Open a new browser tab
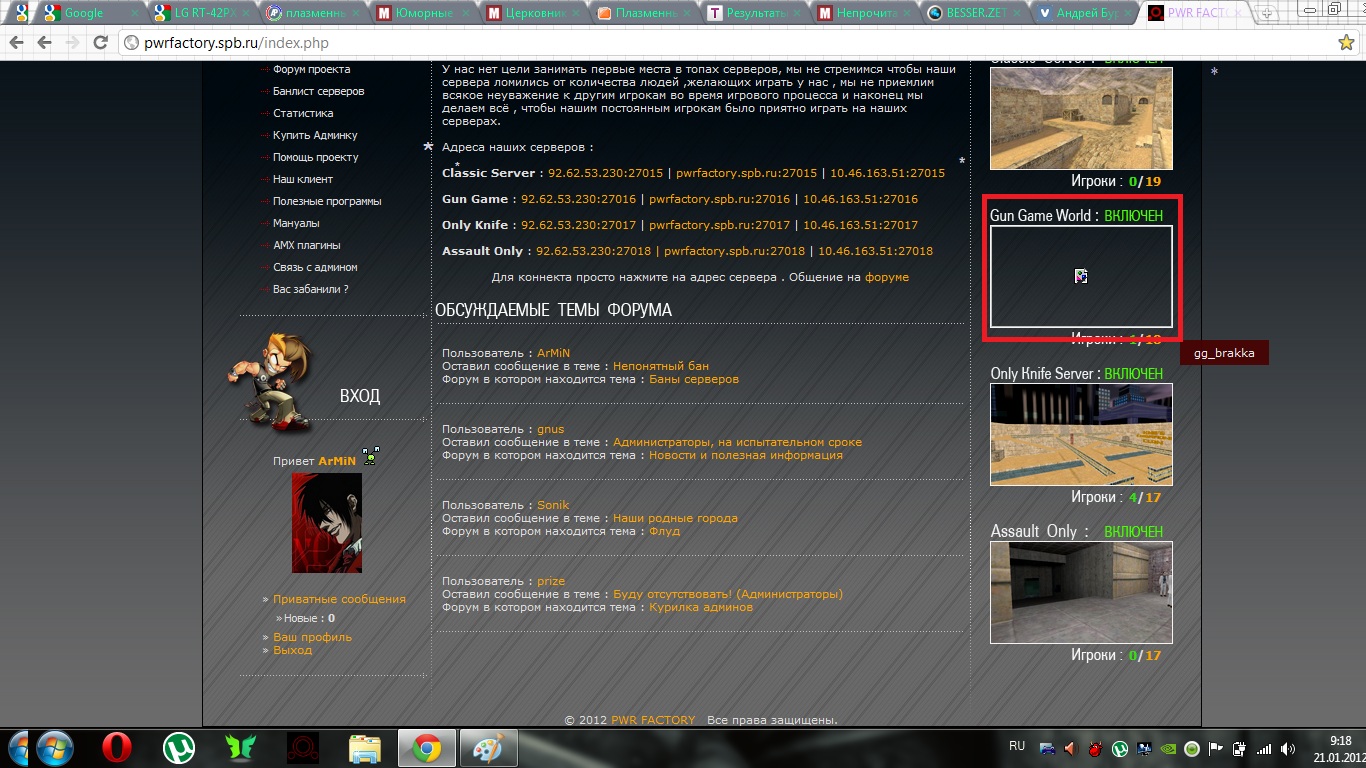Screen dimensions: 1366x768 click(1266, 13)
